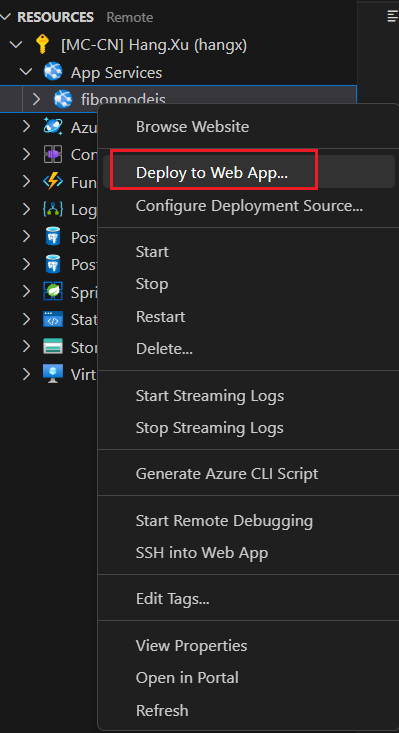
Task: Collapse the Hang.Xu subscription node
Action: [x=17, y=45]
